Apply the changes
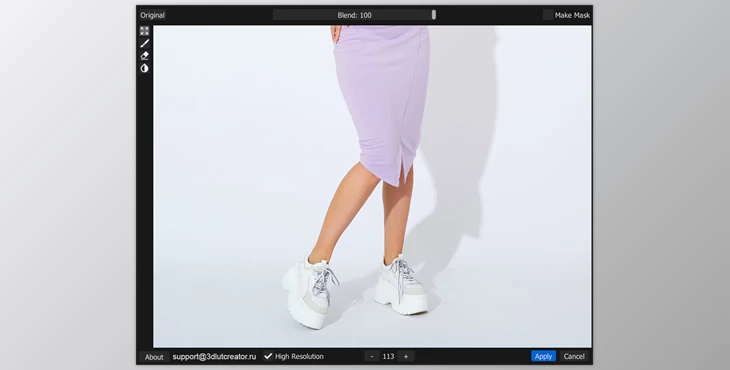The height and width of the screenshot is (370, 730). click(543, 357)
